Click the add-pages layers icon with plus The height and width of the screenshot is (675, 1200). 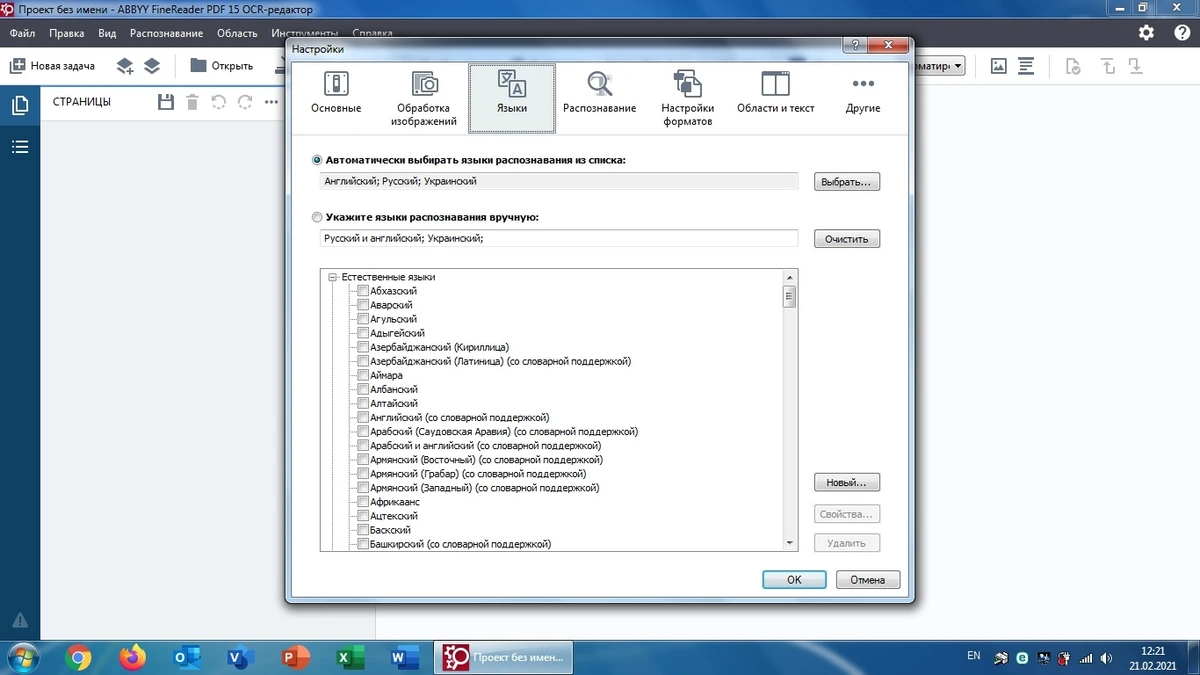tap(125, 66)
